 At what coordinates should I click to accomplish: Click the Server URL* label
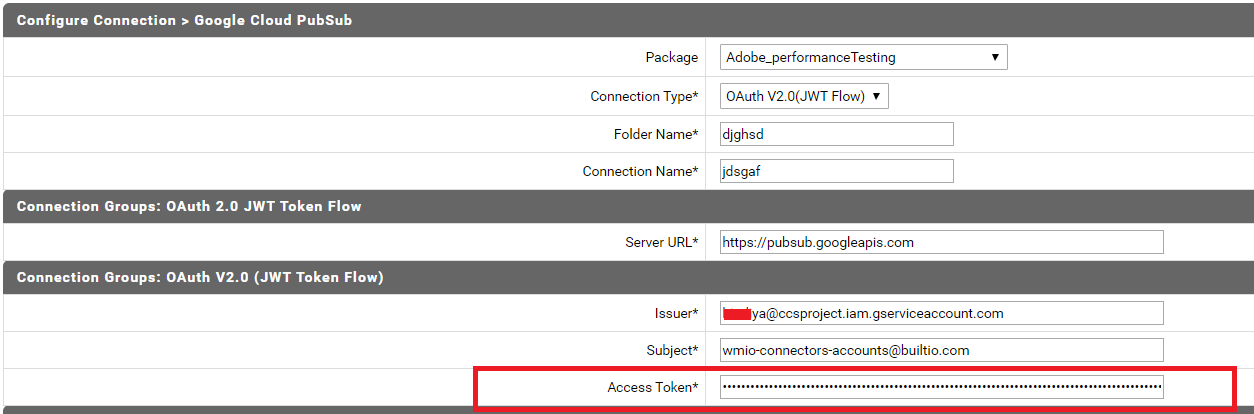click(x=661, y=242)
